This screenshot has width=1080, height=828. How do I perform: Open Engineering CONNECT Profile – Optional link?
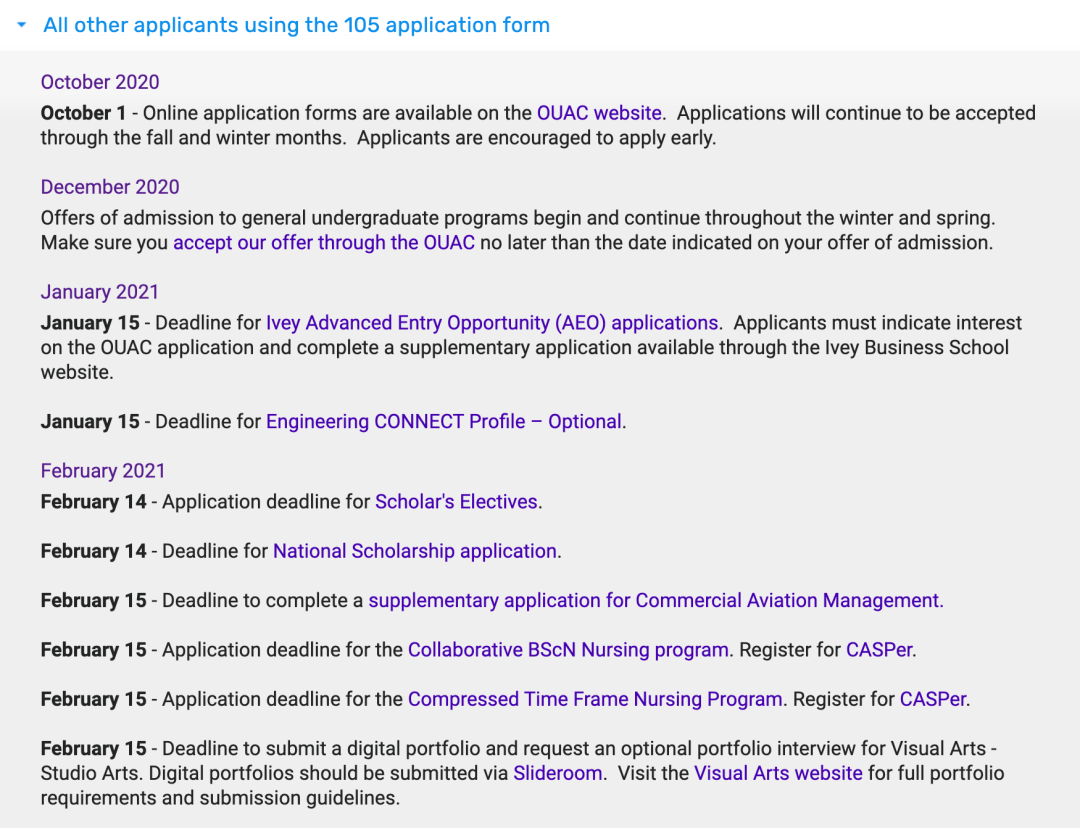click(444, 422)
